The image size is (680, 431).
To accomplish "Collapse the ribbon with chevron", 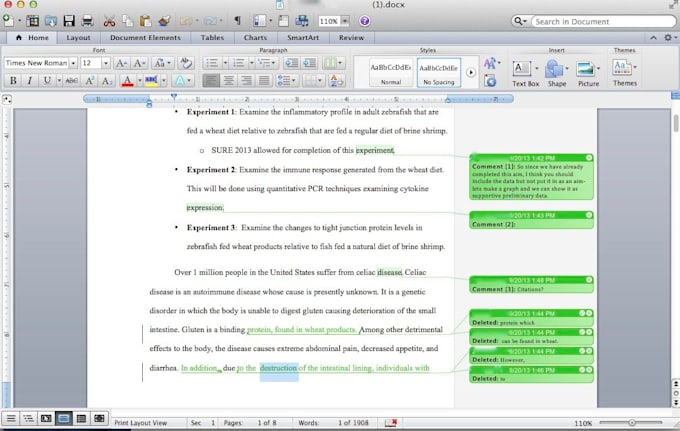I will pos(653,38).
